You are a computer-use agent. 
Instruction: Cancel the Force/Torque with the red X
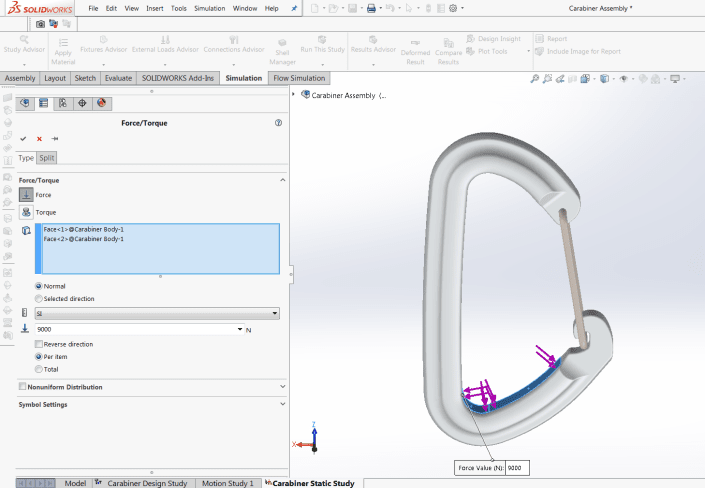pyautogui.click(x=39, y=139)
